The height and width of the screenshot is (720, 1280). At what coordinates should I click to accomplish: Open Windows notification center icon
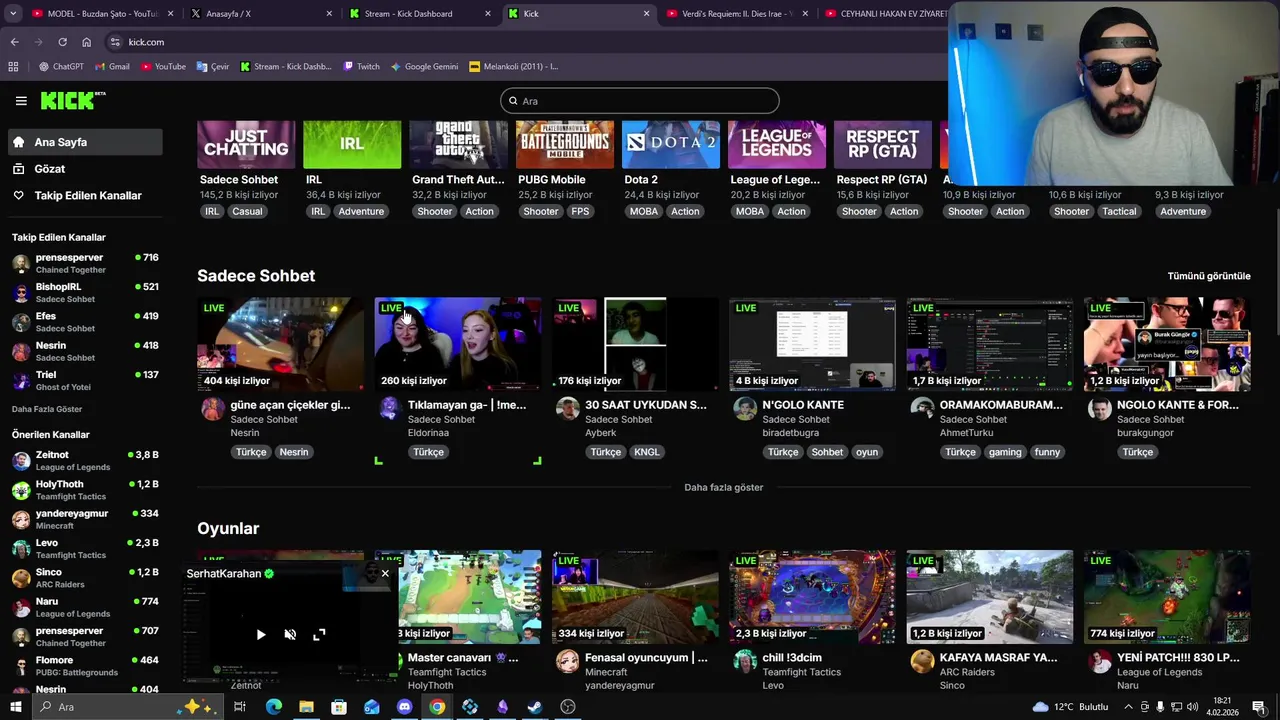[1258, 707]
